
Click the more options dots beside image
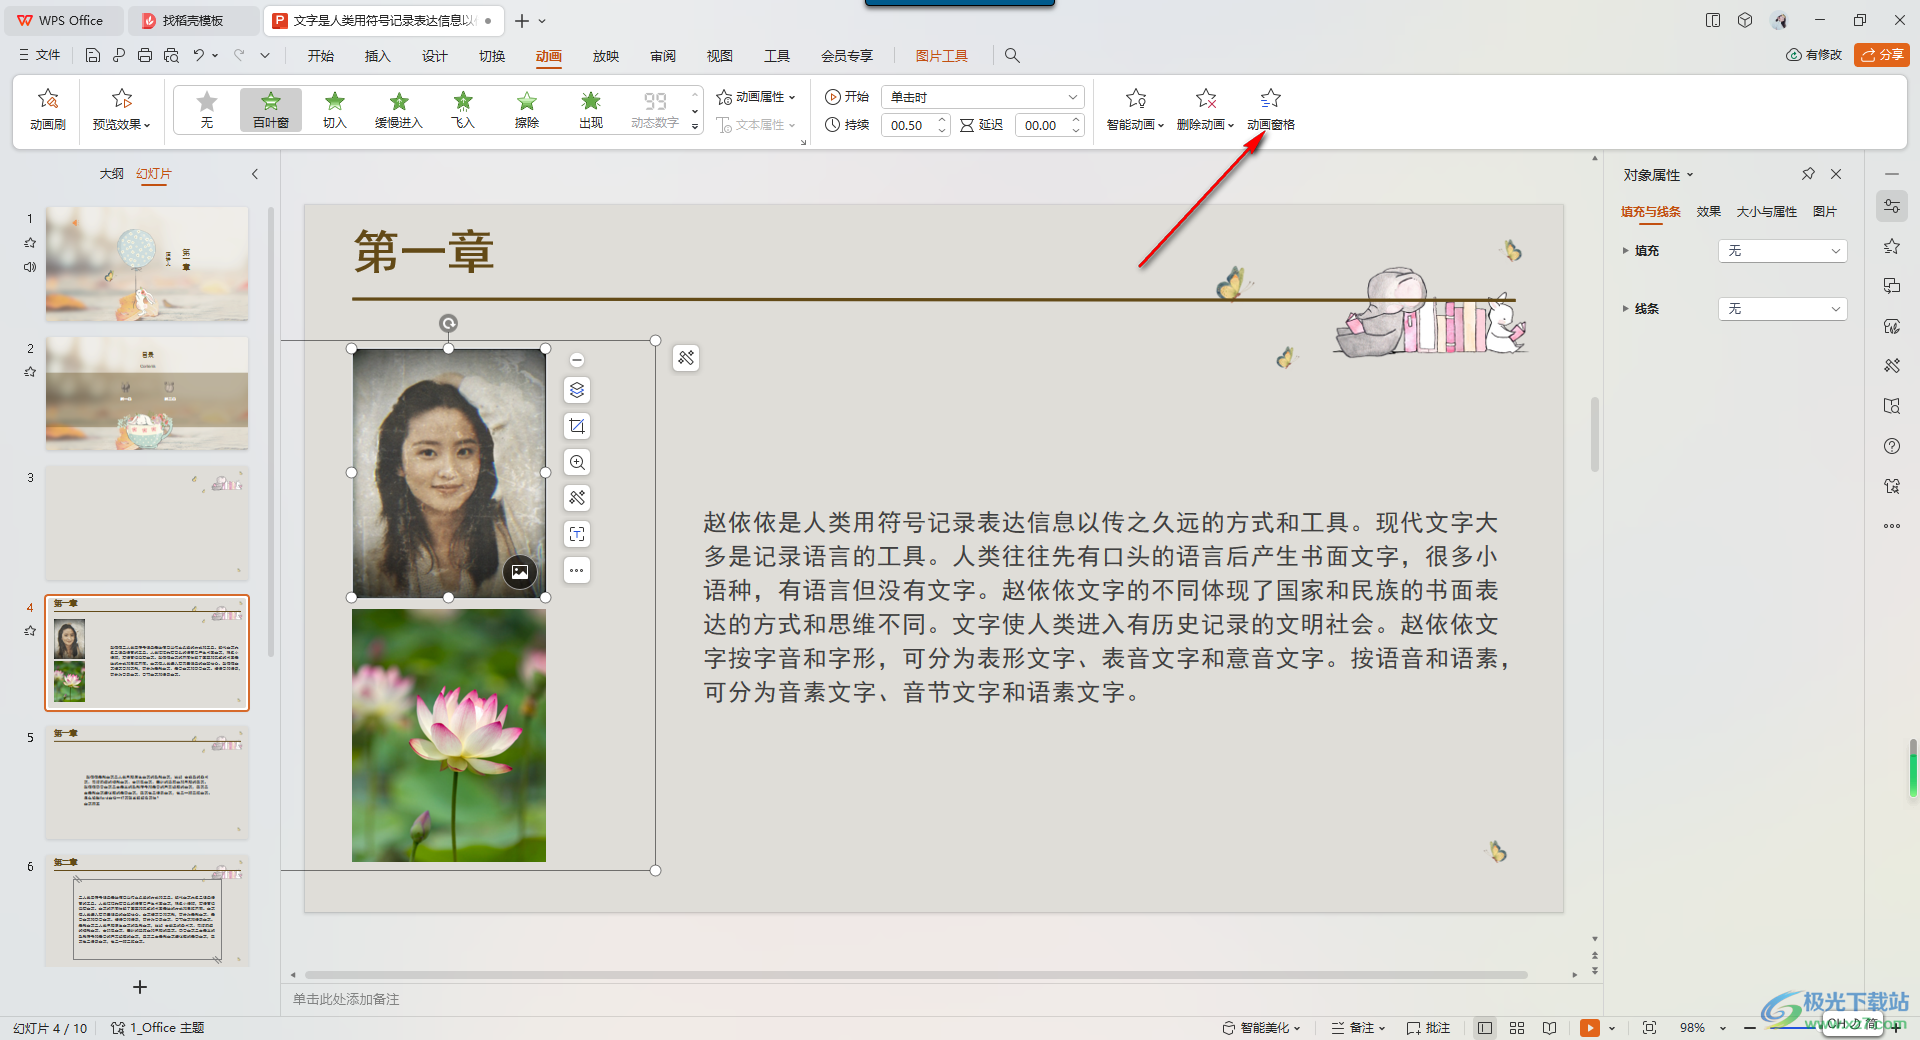tap(577, 570)
